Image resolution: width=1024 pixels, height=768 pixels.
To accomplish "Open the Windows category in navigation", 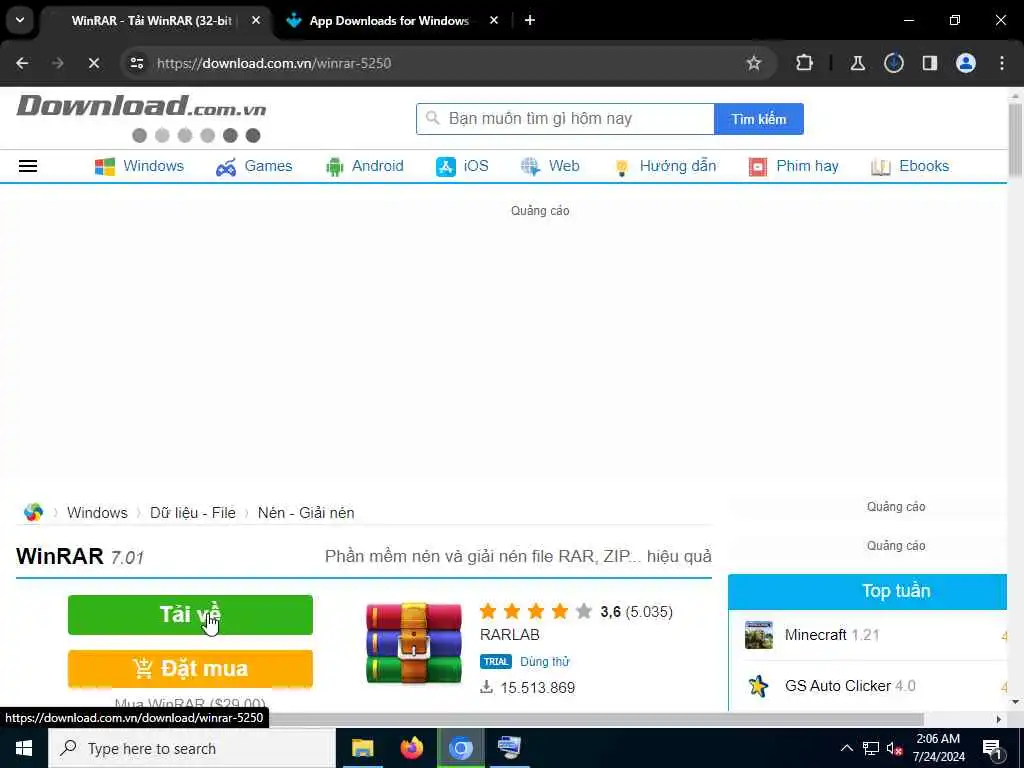I will click(139, 166).
